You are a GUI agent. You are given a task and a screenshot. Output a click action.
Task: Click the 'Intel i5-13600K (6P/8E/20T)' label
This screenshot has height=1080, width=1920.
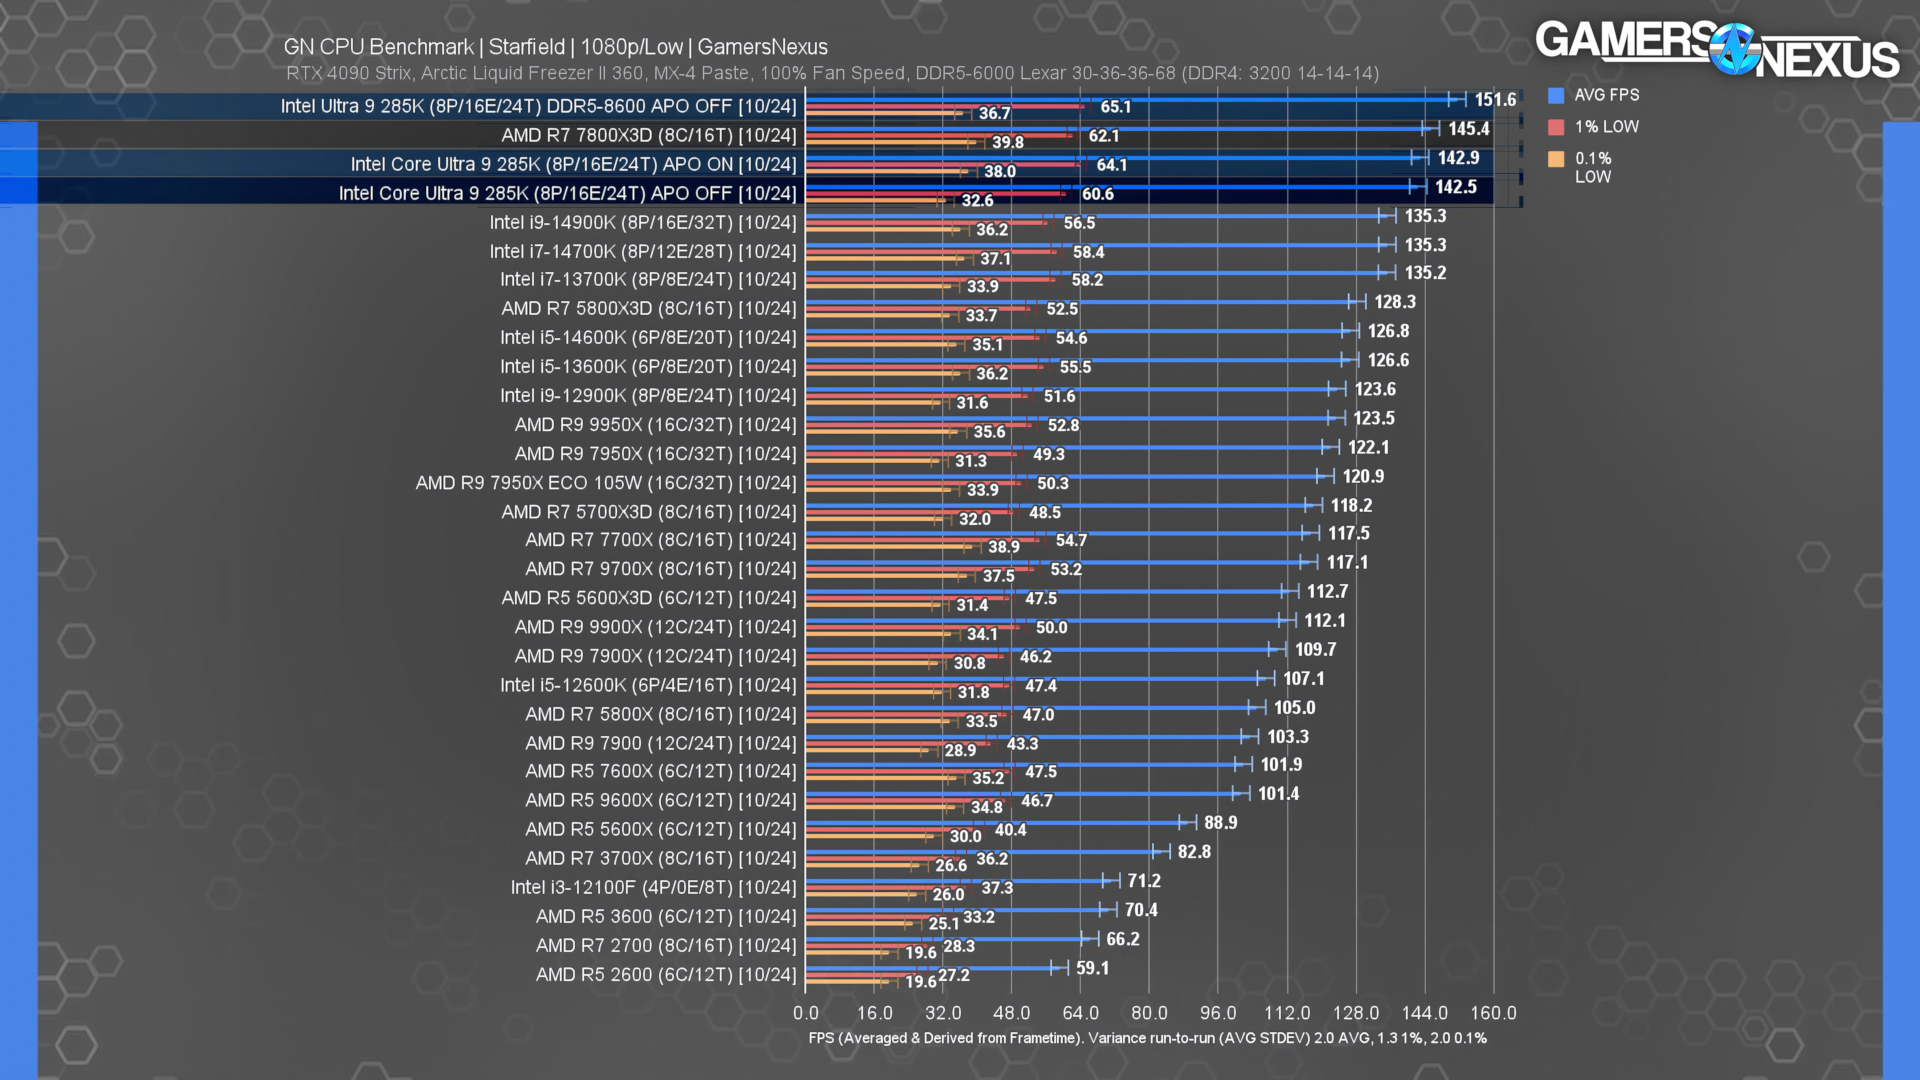[648, 366]
